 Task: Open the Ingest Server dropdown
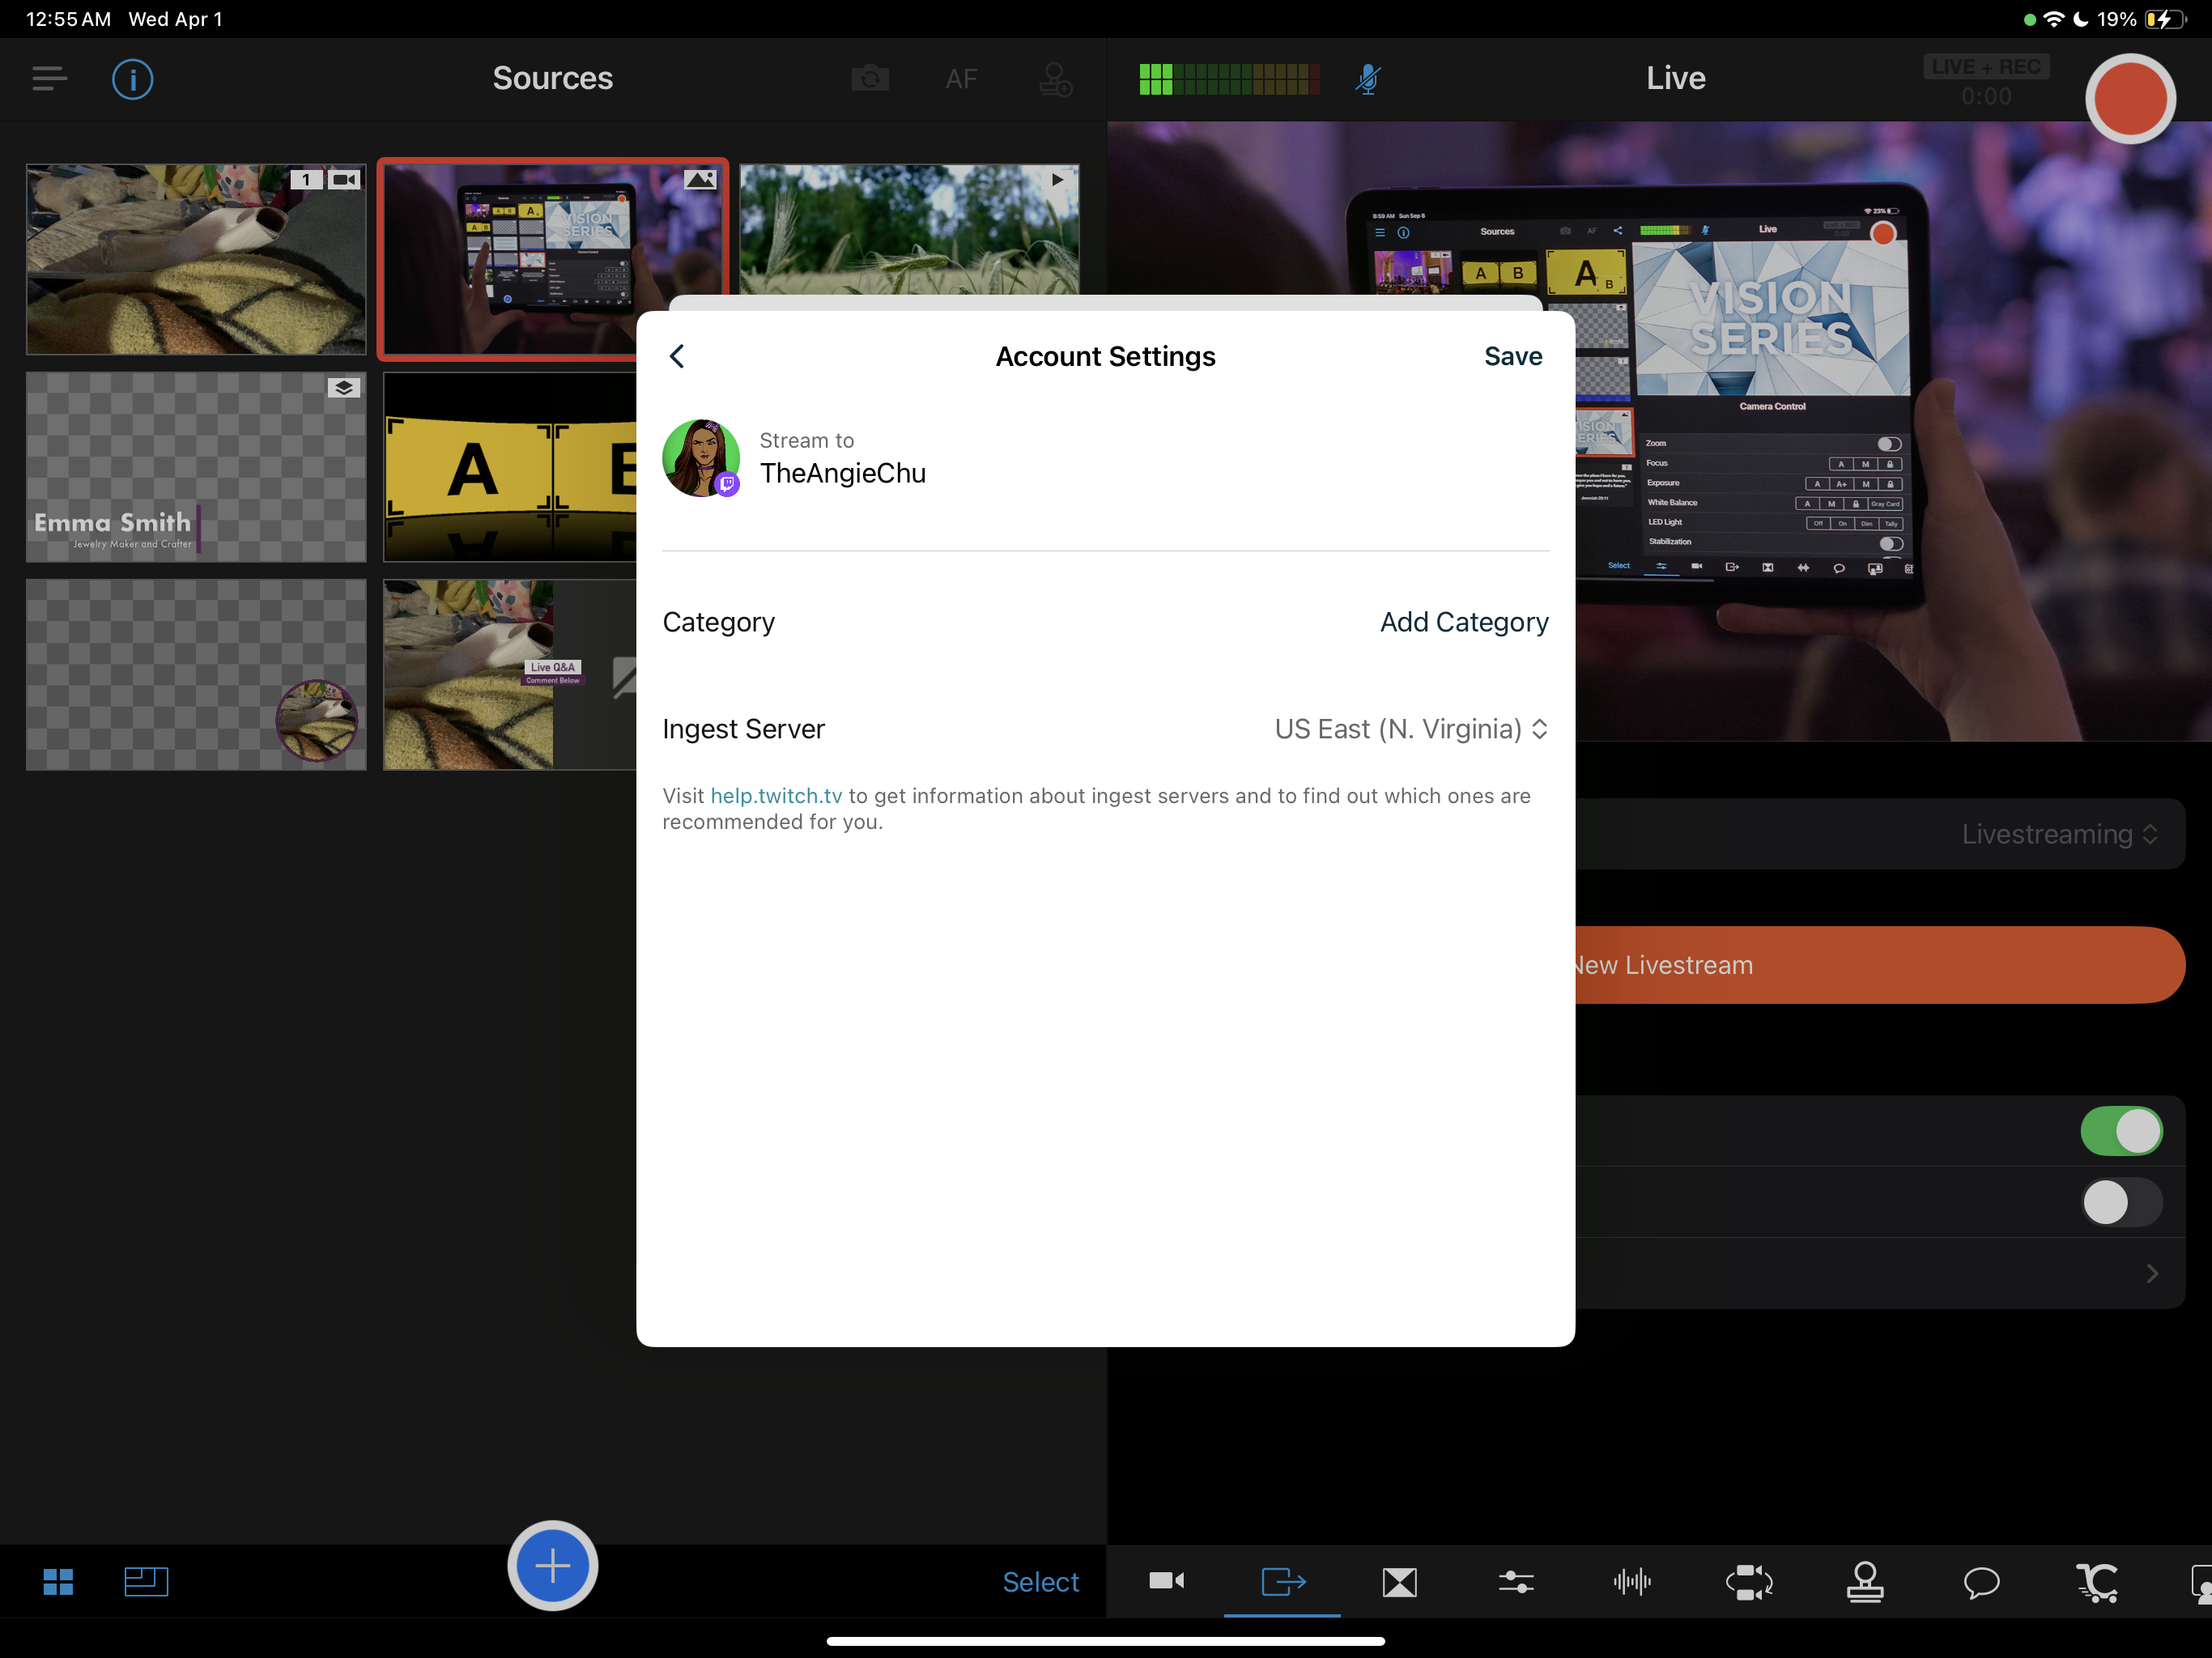(x=1410, y=729)
